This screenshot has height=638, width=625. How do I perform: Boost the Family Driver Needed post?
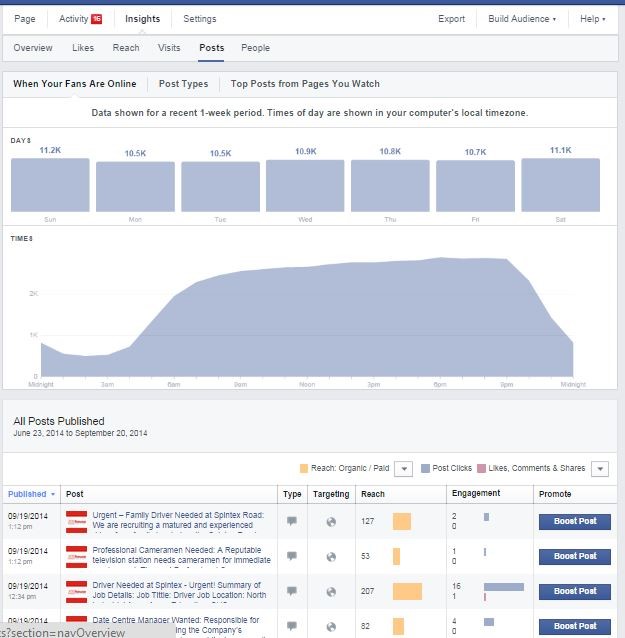coord(575,521)
